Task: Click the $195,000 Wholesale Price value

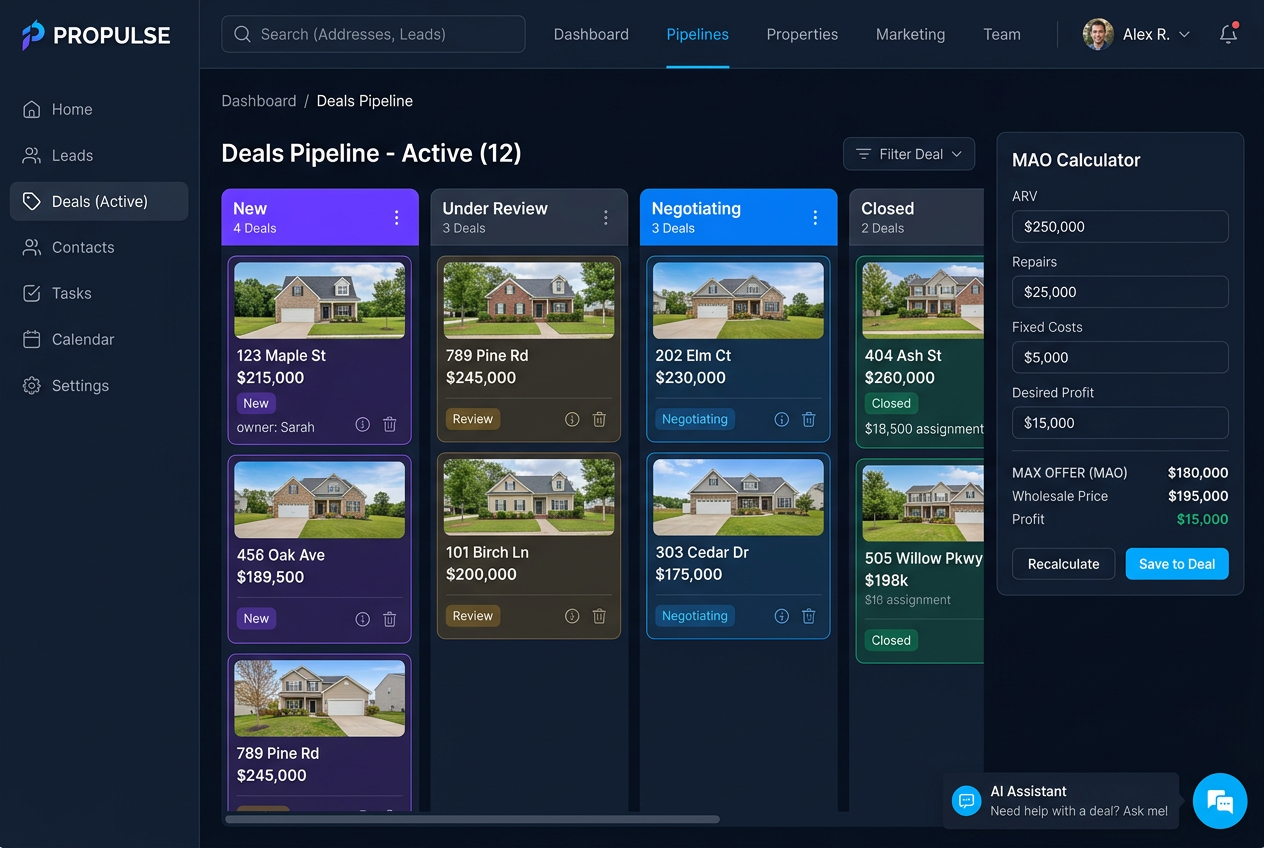Action: click(x=1198, y=496)
